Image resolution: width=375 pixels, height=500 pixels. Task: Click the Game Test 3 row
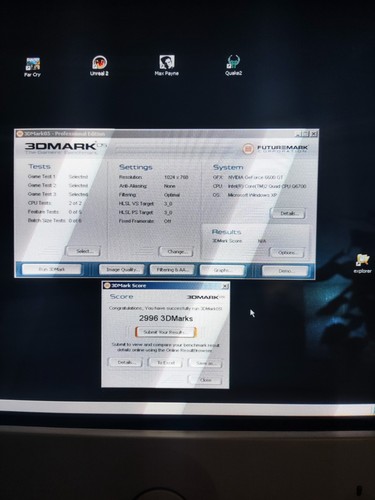[58, 194]
